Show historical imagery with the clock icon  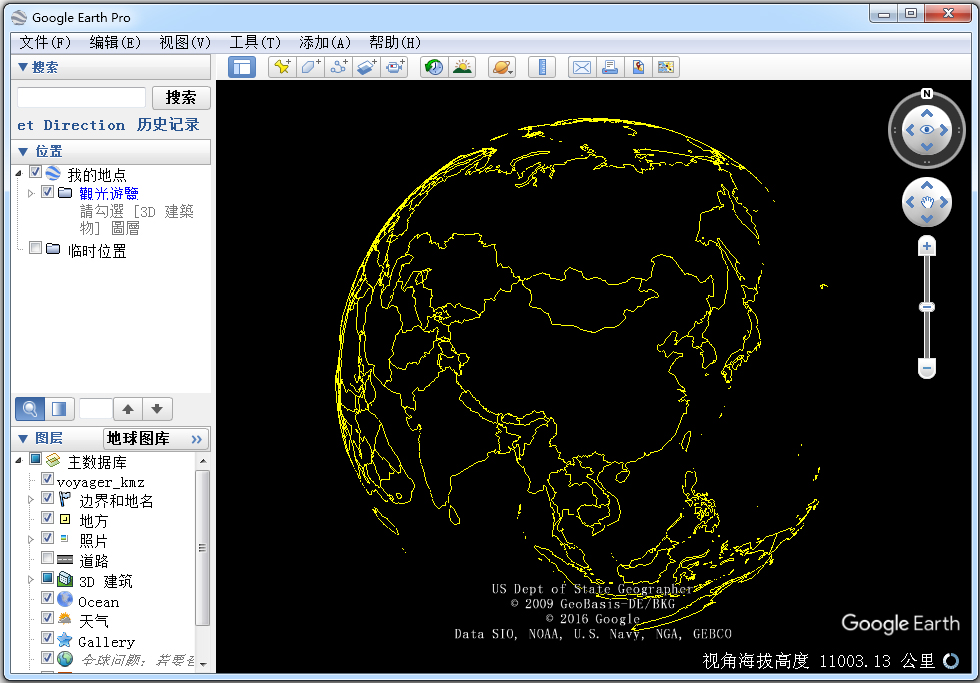pyautogui.click(x=432, y=67)
